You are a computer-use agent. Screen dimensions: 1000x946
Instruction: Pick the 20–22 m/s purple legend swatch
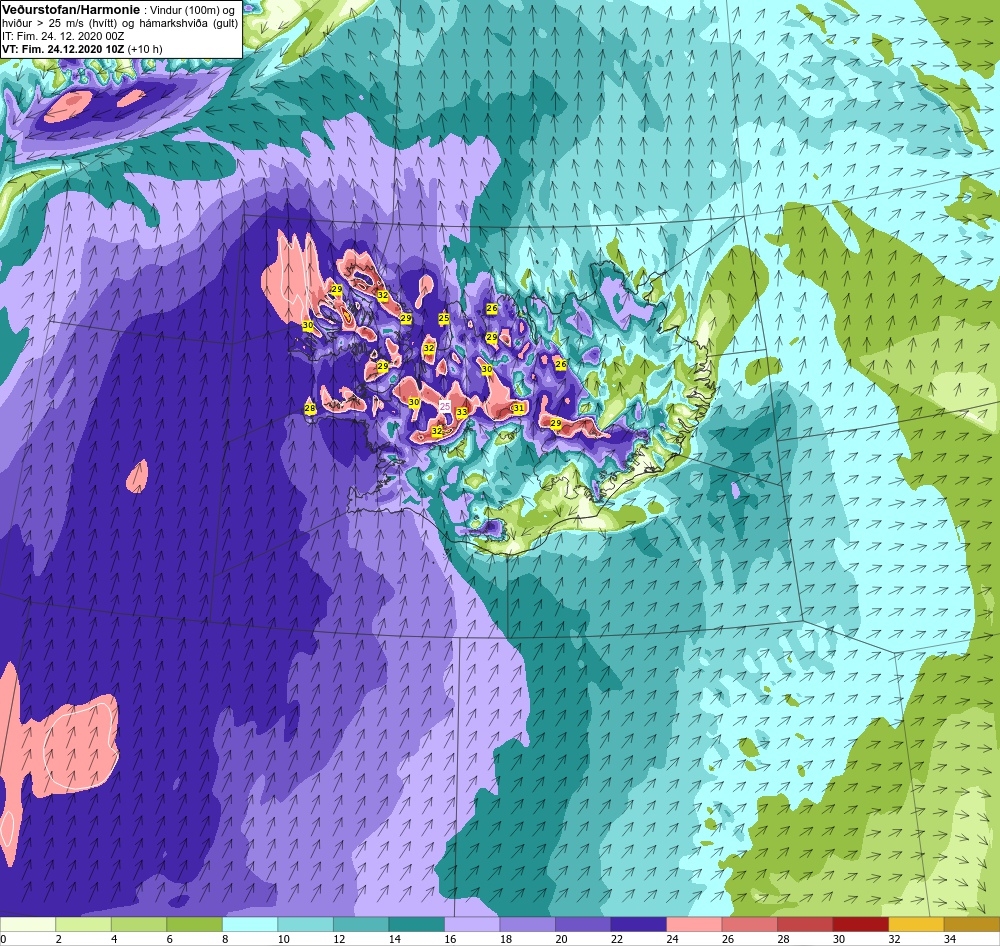(583, 924)
